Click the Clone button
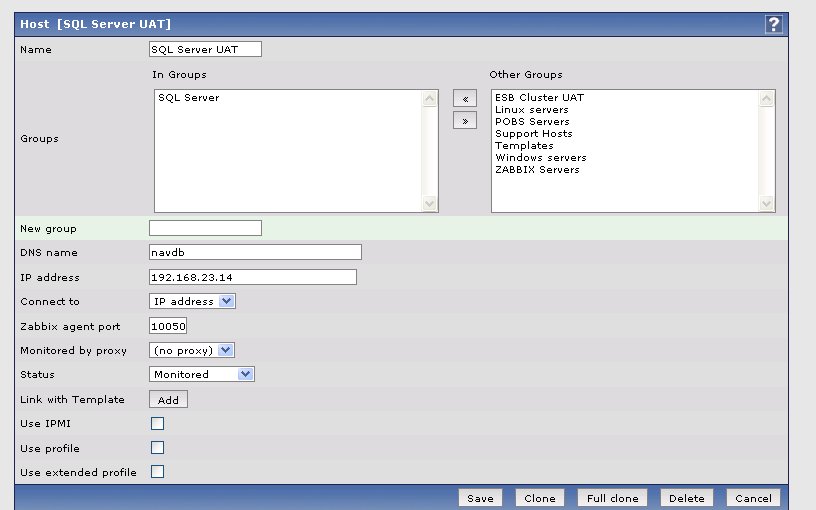Screen dimensions: 816x510 540,498
